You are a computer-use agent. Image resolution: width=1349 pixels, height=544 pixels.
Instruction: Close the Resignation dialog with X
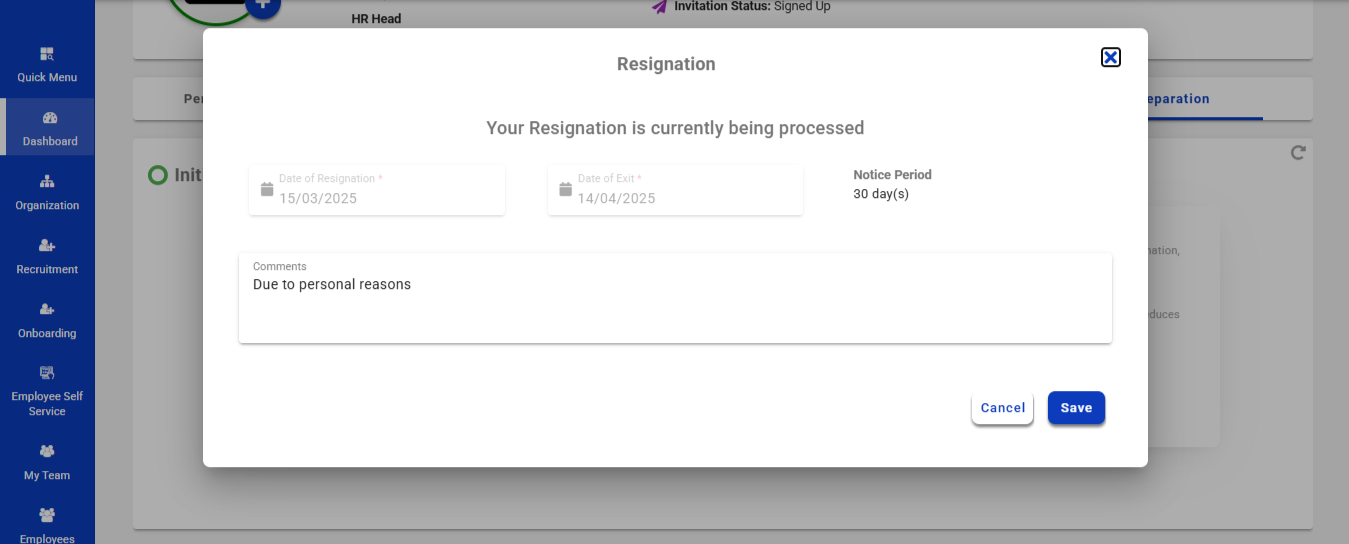[x=1110, y=57]
